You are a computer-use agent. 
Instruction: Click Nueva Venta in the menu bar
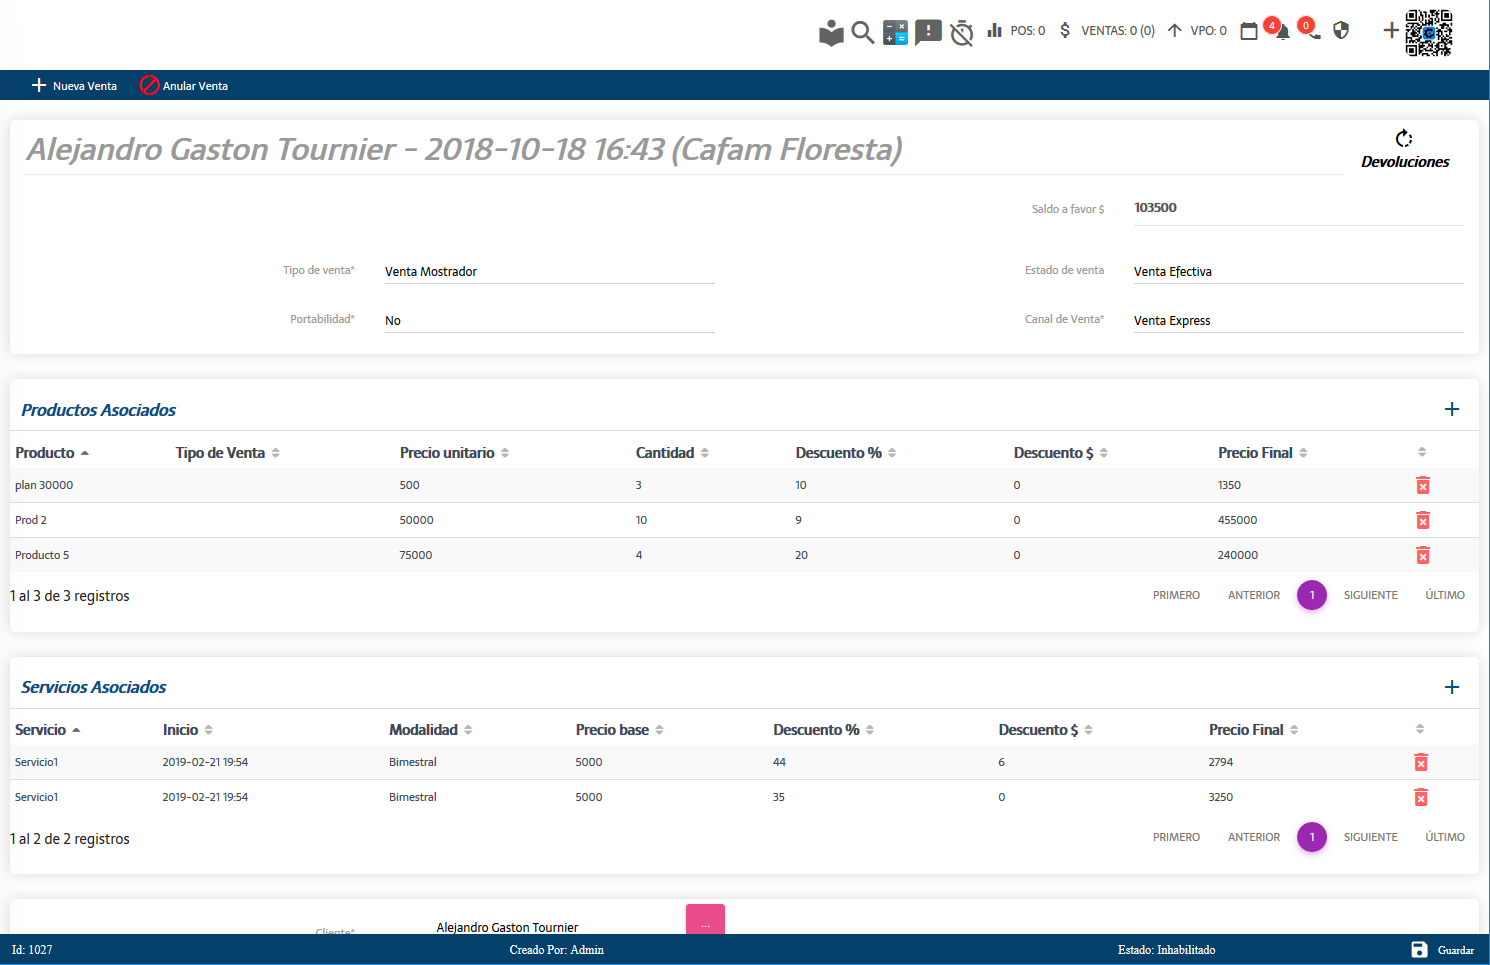click(75, 86)
